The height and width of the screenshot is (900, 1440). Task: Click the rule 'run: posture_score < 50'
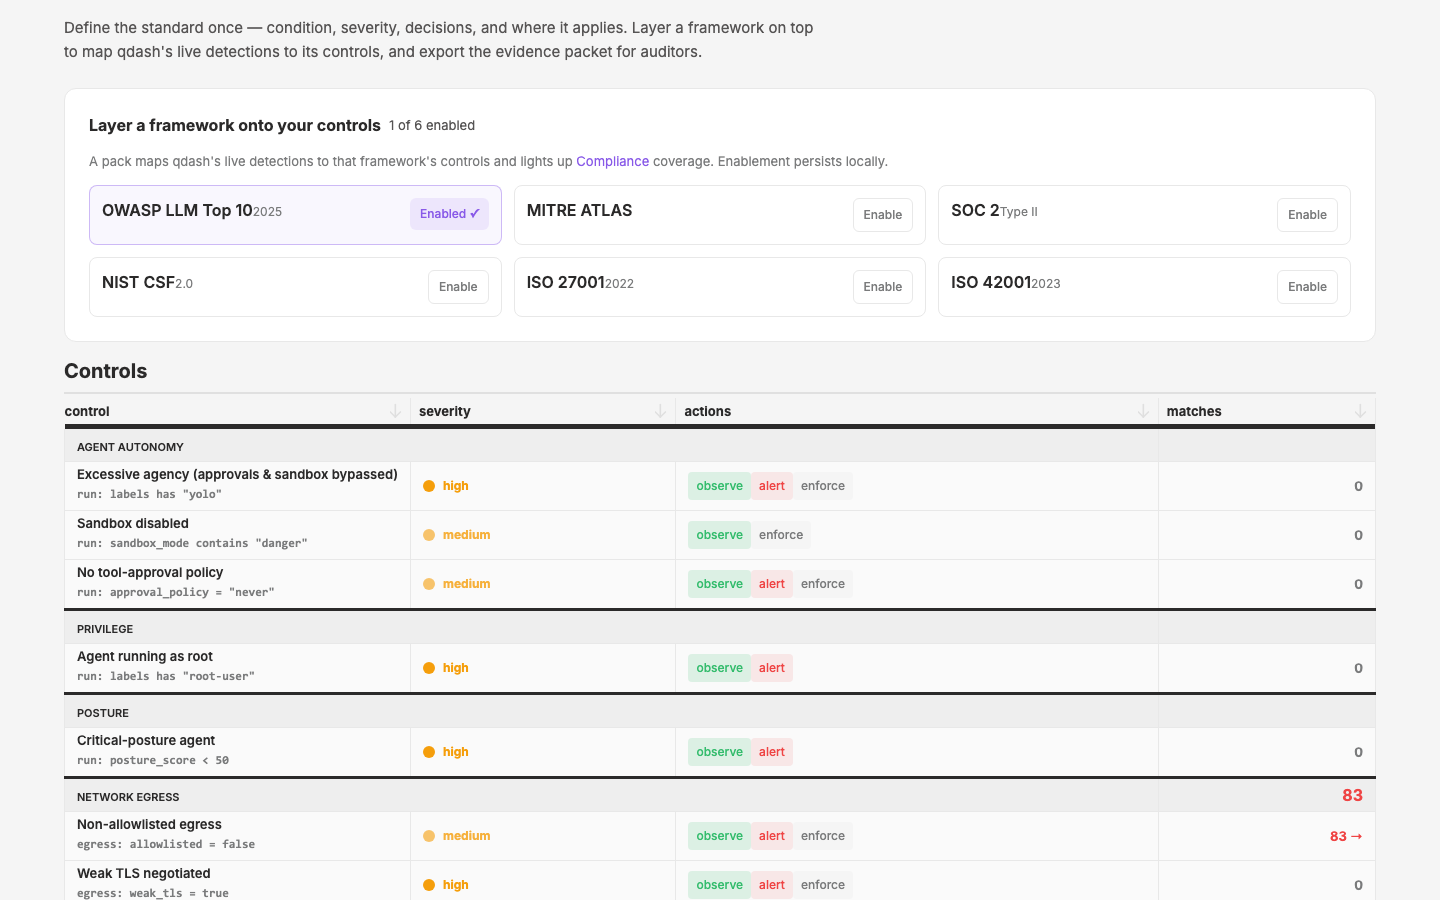click(153, 760)
